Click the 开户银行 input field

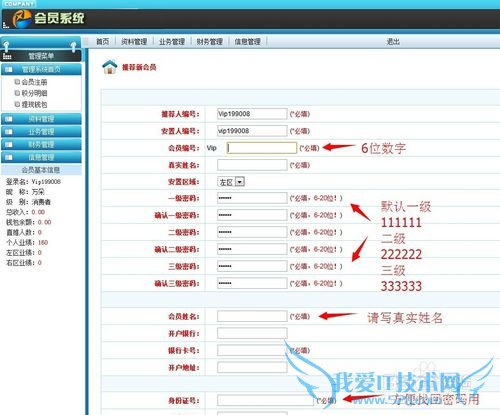[x=252, y=333]
